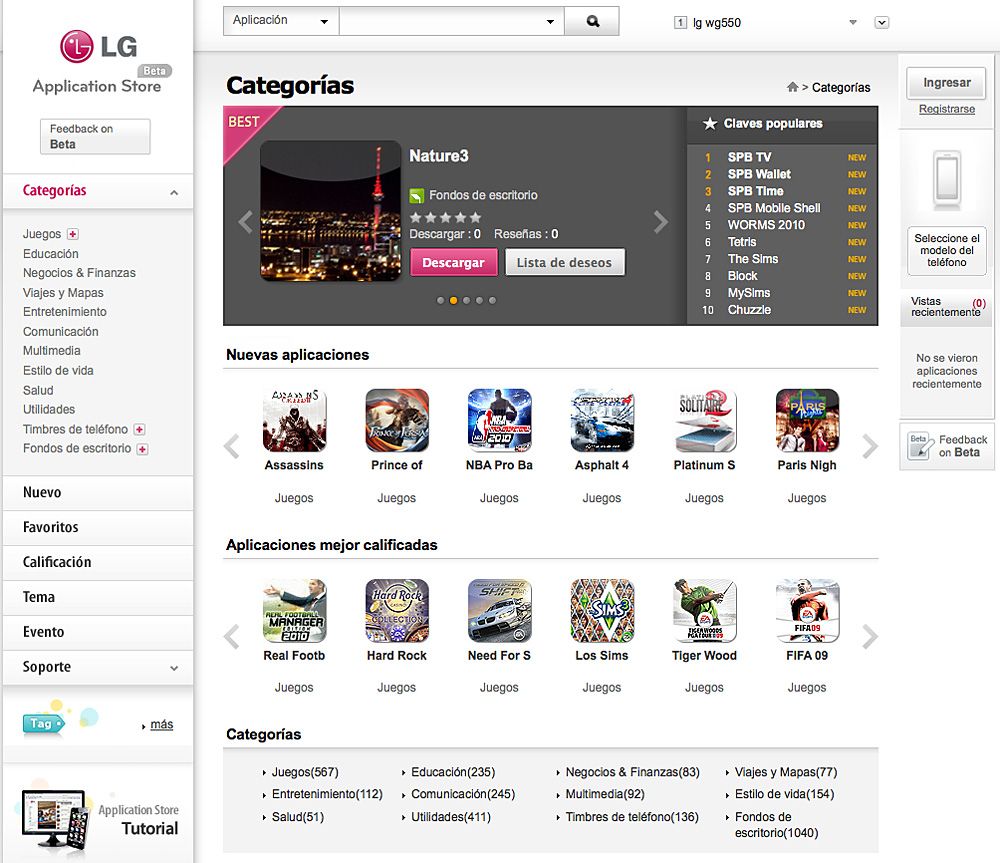Open the Tiger Woods app icon

tap(705, 610)
